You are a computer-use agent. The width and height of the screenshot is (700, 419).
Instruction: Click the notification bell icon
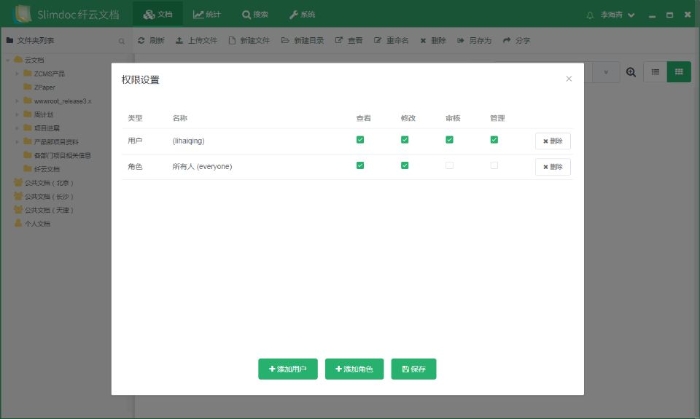pyautogui.click(x=590, y=15)
